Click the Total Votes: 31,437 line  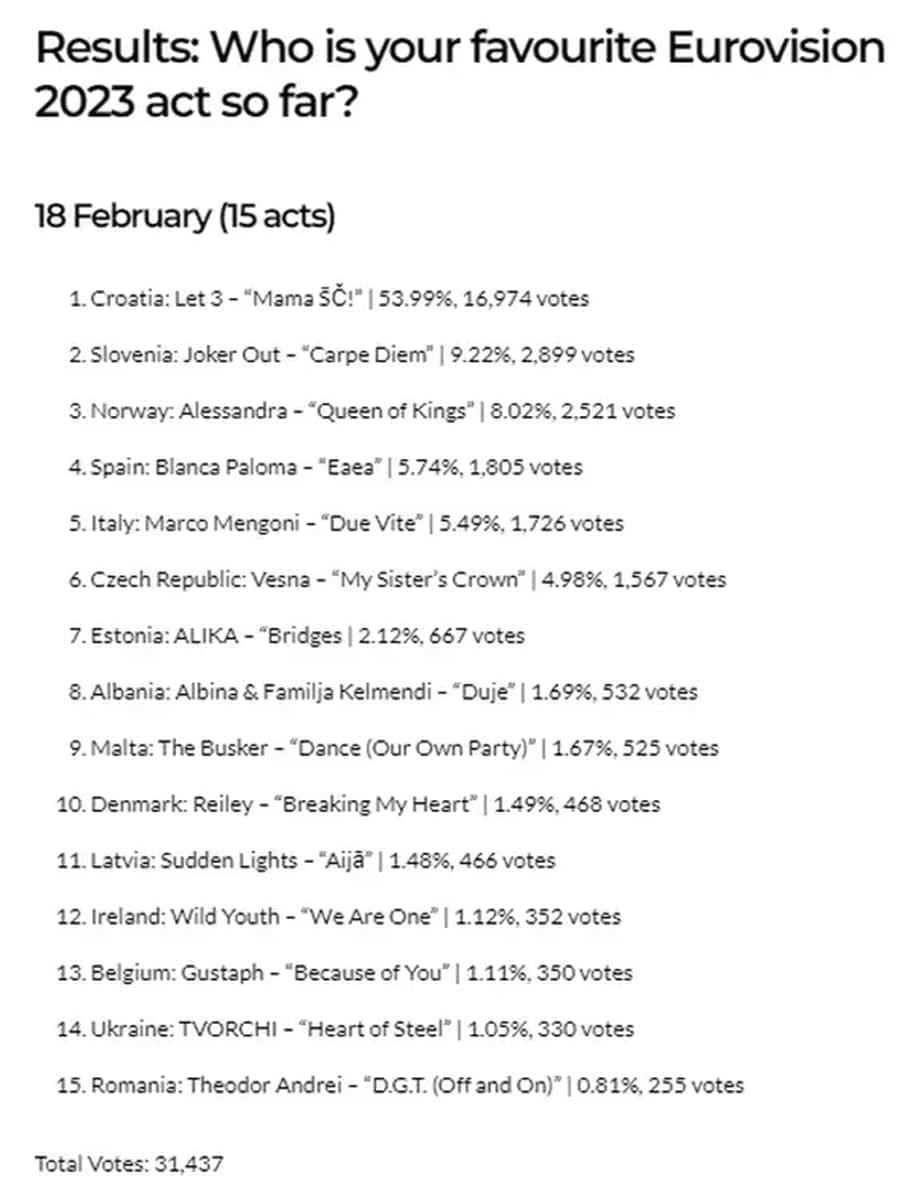click(129, 1164)
